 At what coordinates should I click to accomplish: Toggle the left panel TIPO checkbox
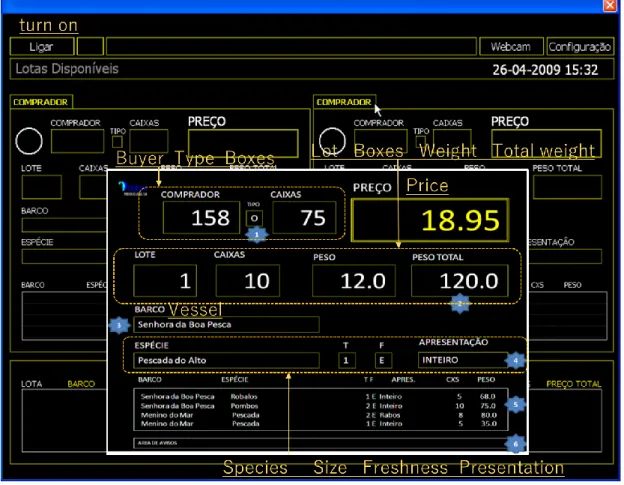point(117,142)
